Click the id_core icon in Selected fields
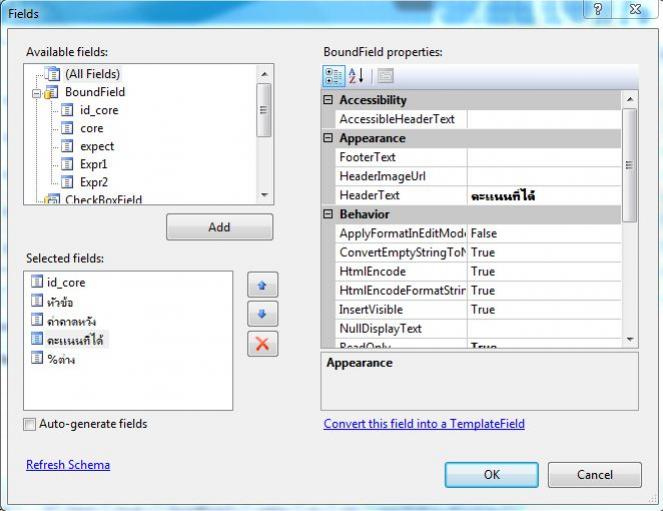663x511 pixels. tap(37, 281)
